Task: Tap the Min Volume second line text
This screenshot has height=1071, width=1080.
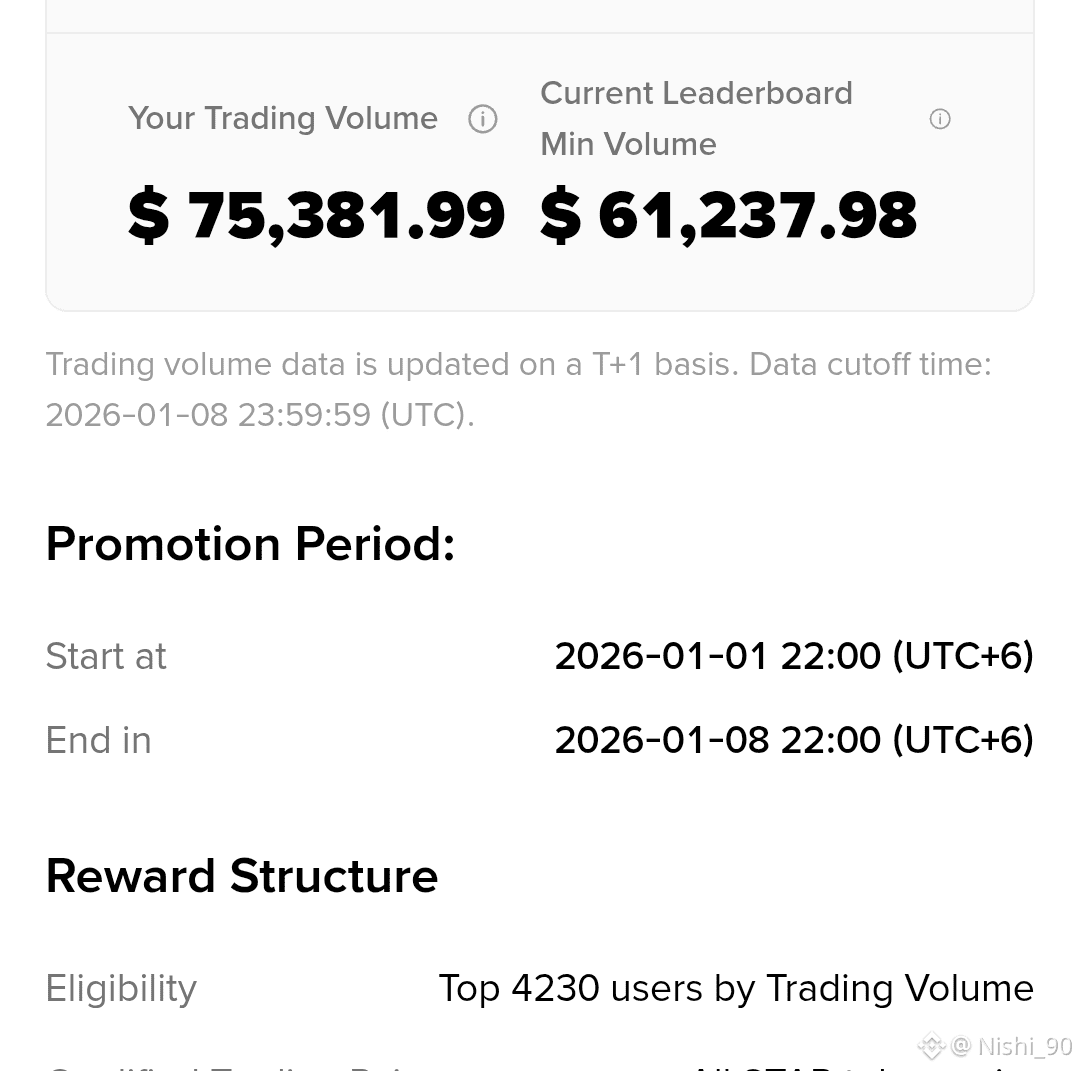Action: 628,144
